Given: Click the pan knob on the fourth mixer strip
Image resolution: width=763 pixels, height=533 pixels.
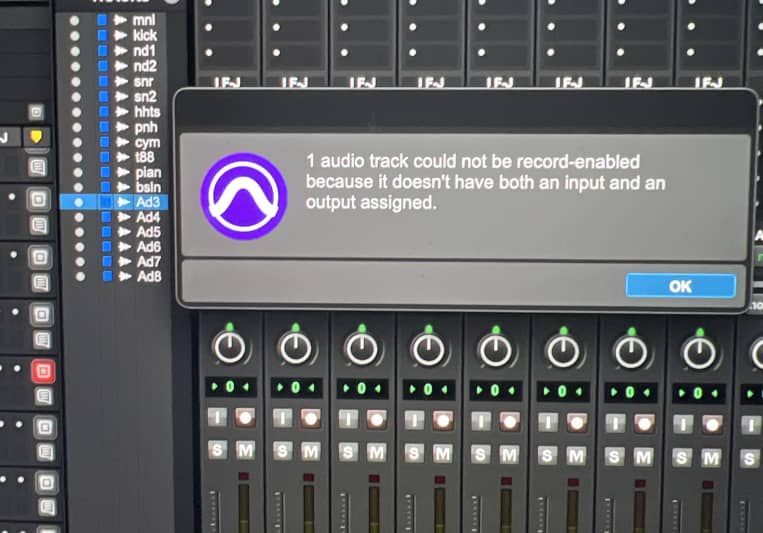Looking at the screenshot, I should click(x=428, y=350).
